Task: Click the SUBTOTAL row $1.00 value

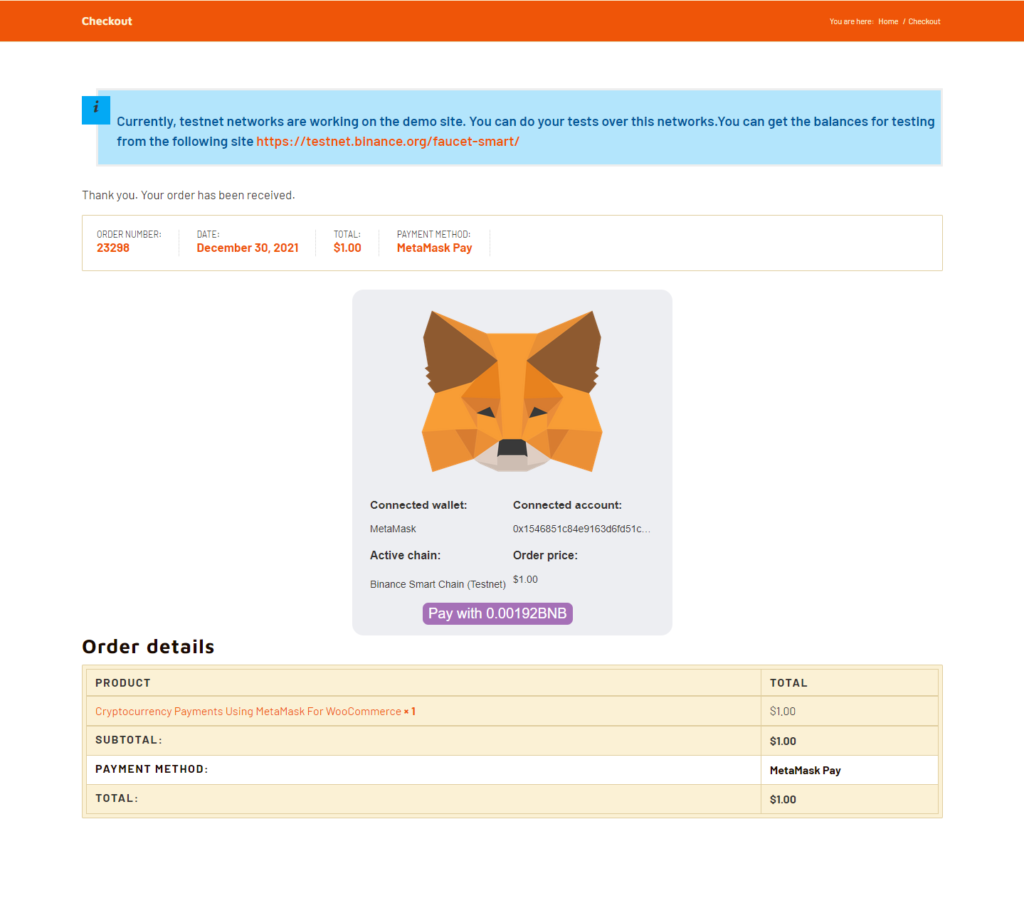Action: [782, 741]
